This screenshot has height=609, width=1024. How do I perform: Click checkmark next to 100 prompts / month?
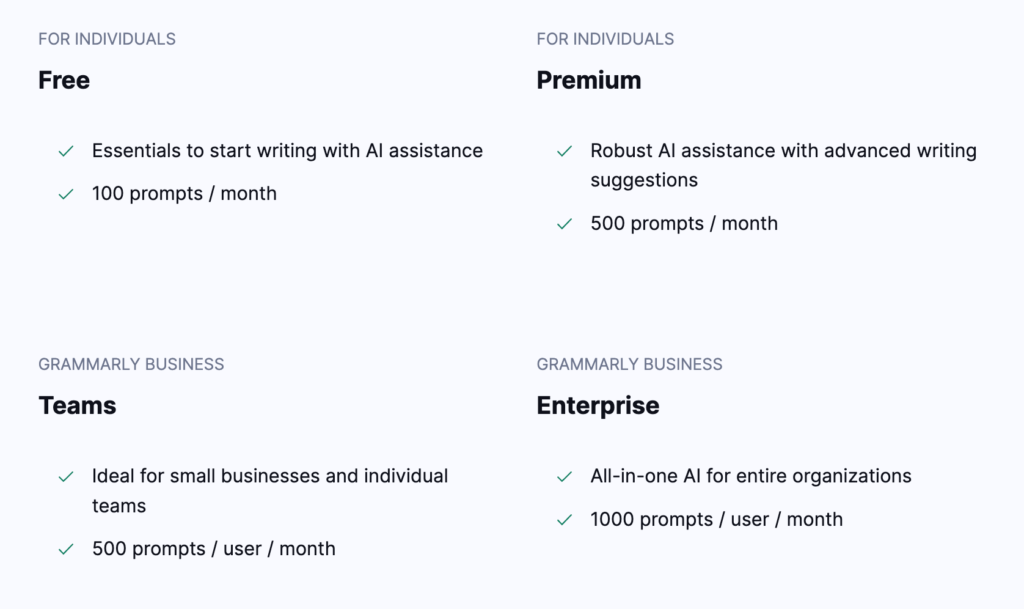[x=66, y=194]
